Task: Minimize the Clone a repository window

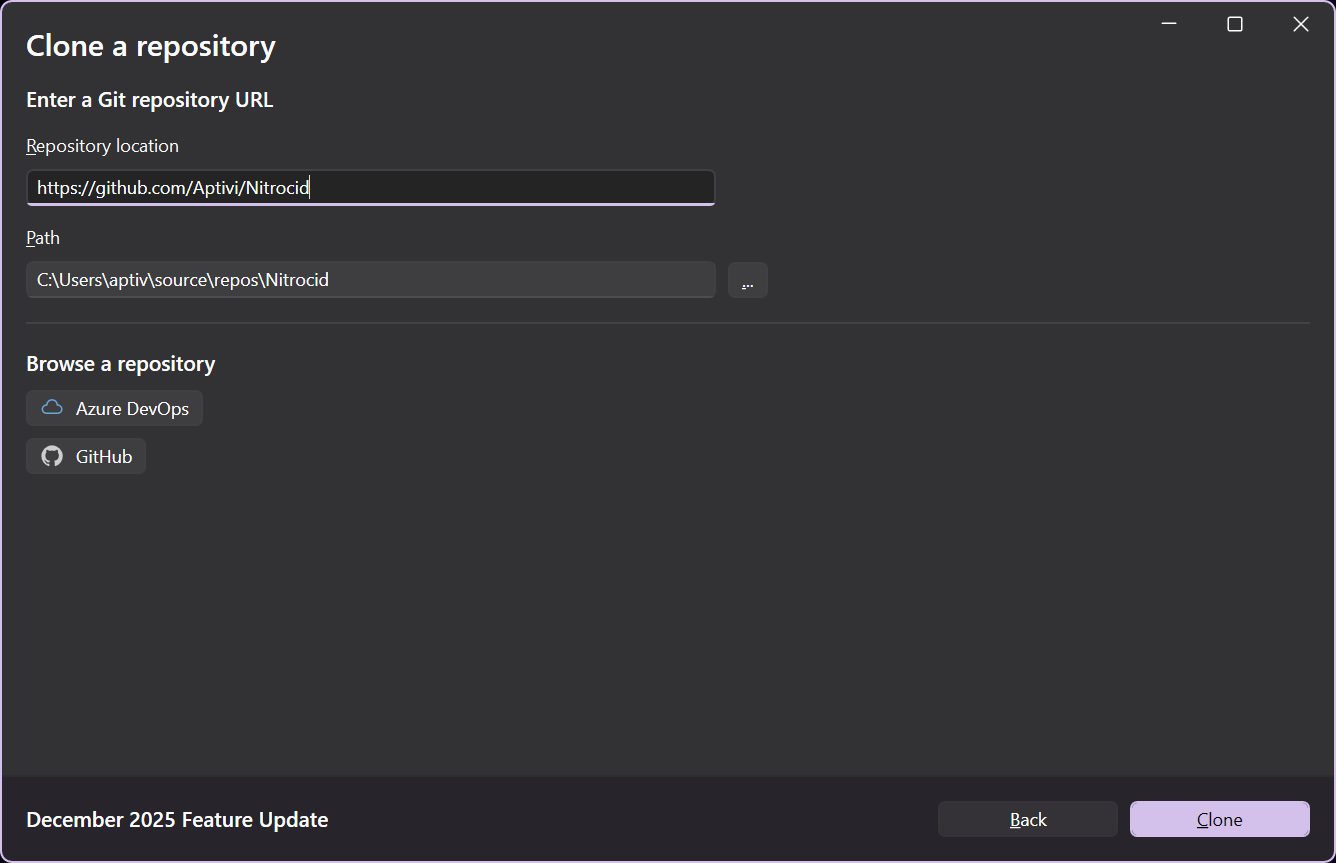Action: [1169, 24]
